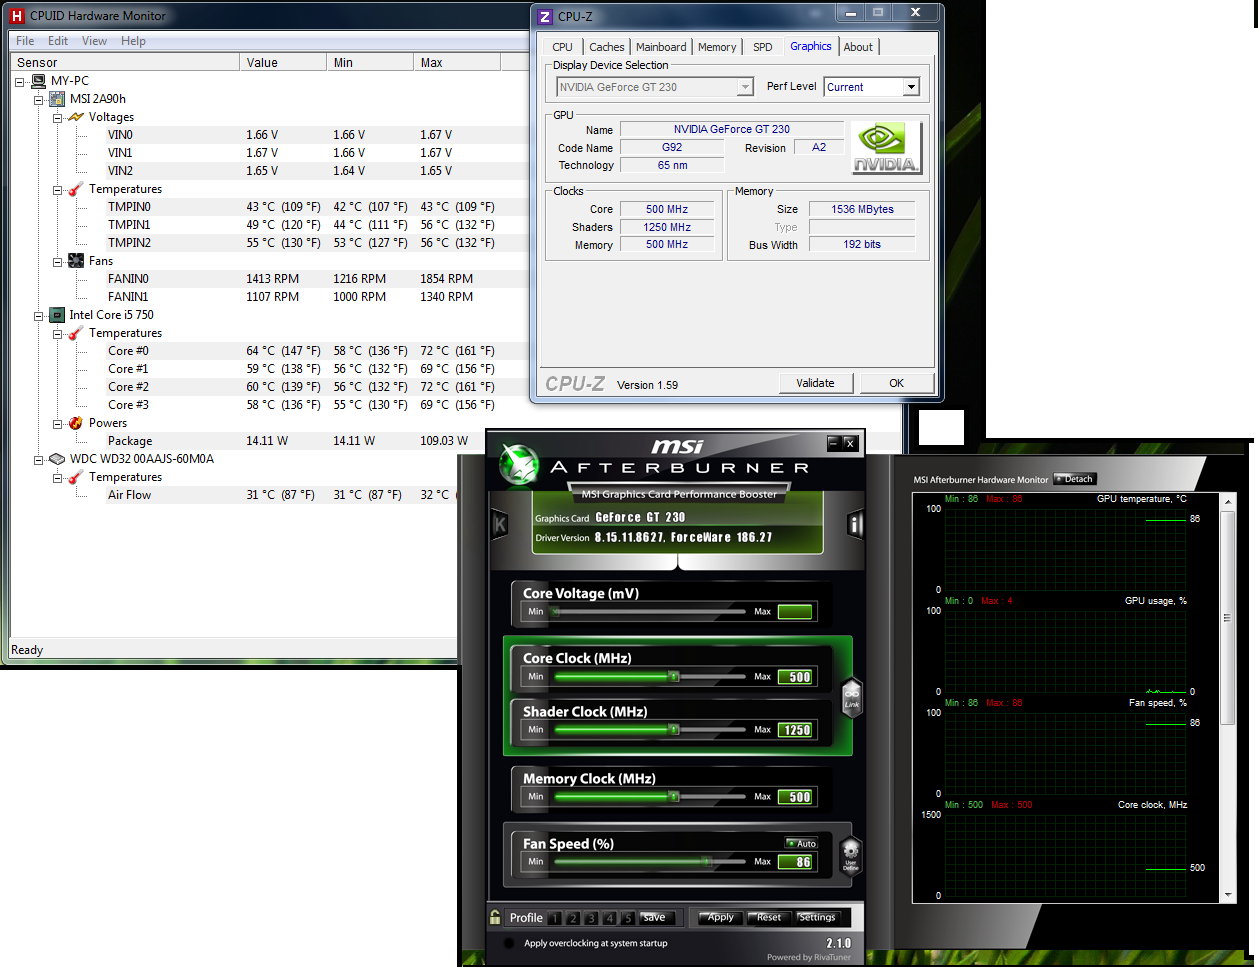Click the Afterburner green jet logo
Screen dimensions: 1258x967
(519, 463)
